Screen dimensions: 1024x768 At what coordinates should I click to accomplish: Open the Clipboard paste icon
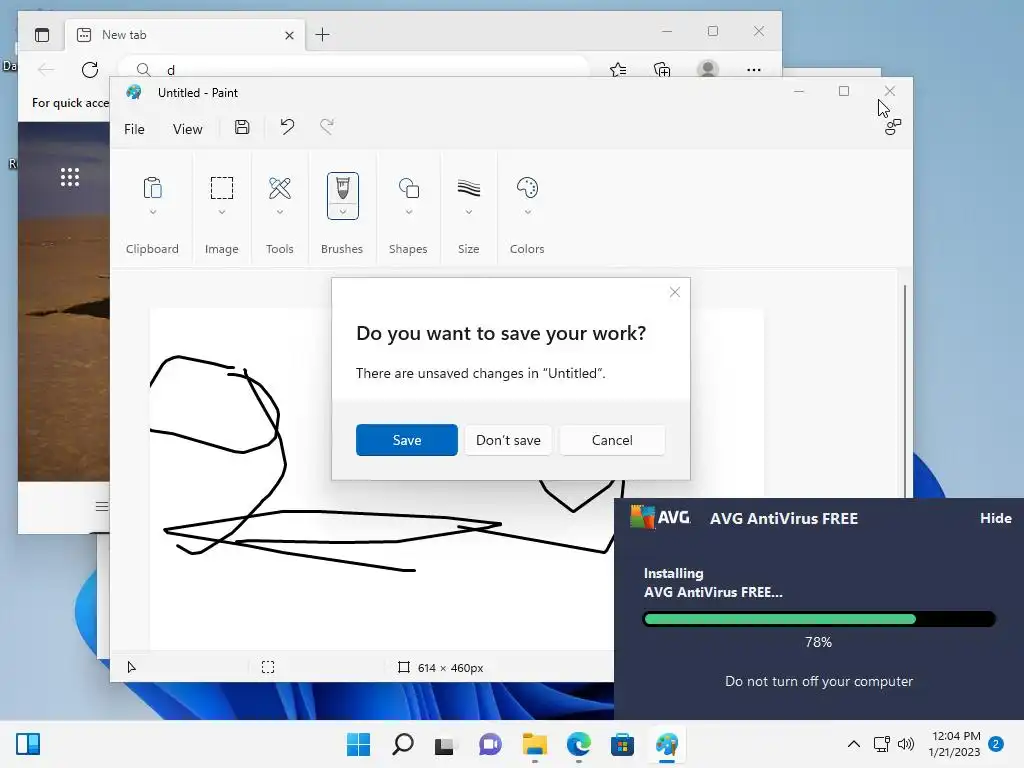tap(152, 188)
